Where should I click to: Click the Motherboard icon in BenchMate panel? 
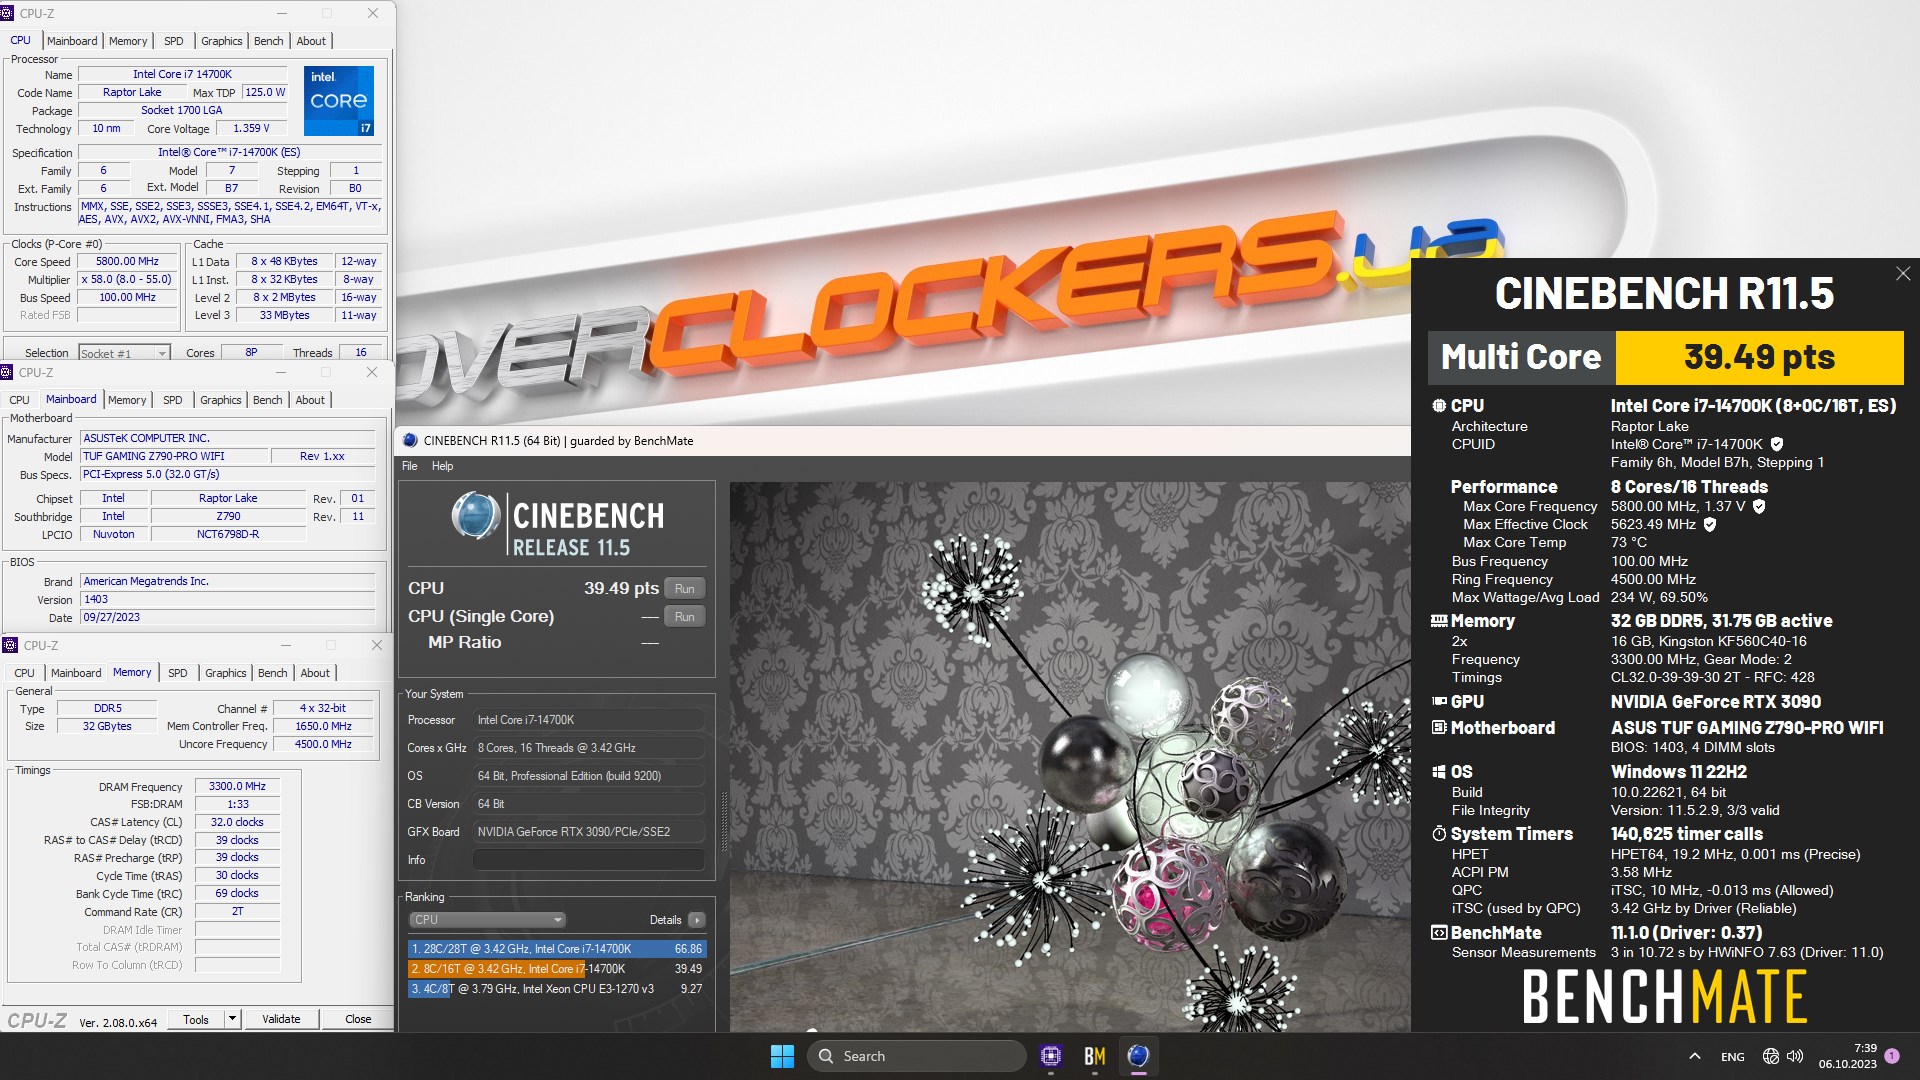[1439, 728]
